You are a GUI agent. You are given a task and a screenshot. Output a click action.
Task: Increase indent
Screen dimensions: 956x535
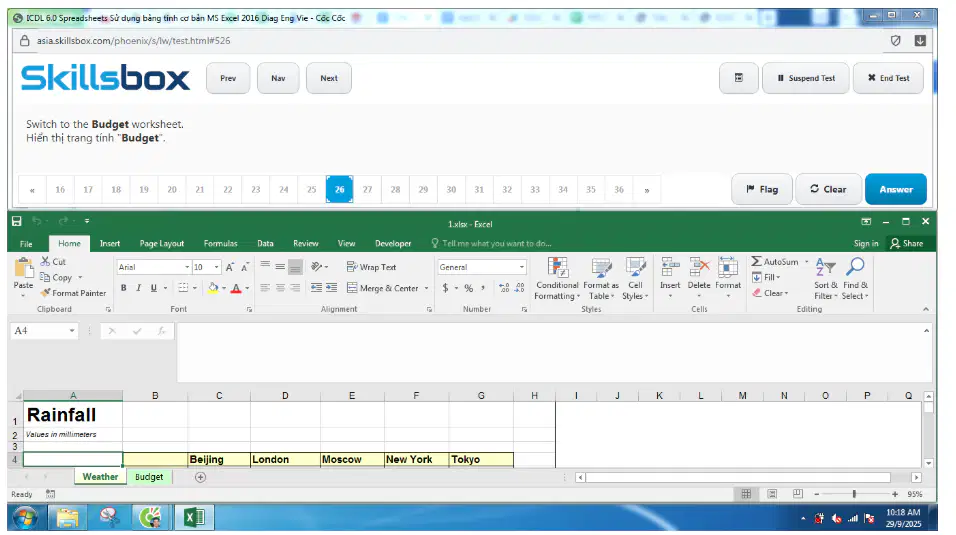coord(332,288)
